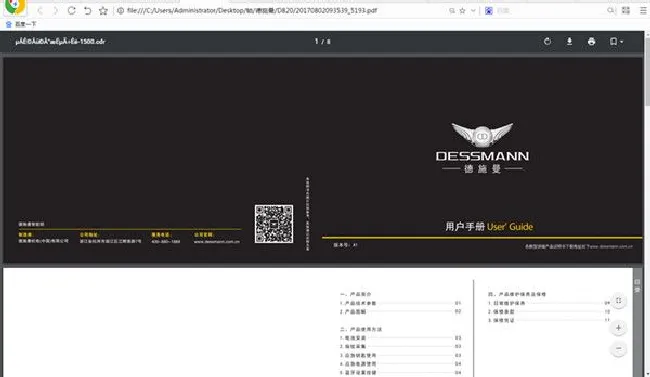The height and width of the screenshot is (377, 650).
Task: Click the fit to page button
Action: coord(618,301)
